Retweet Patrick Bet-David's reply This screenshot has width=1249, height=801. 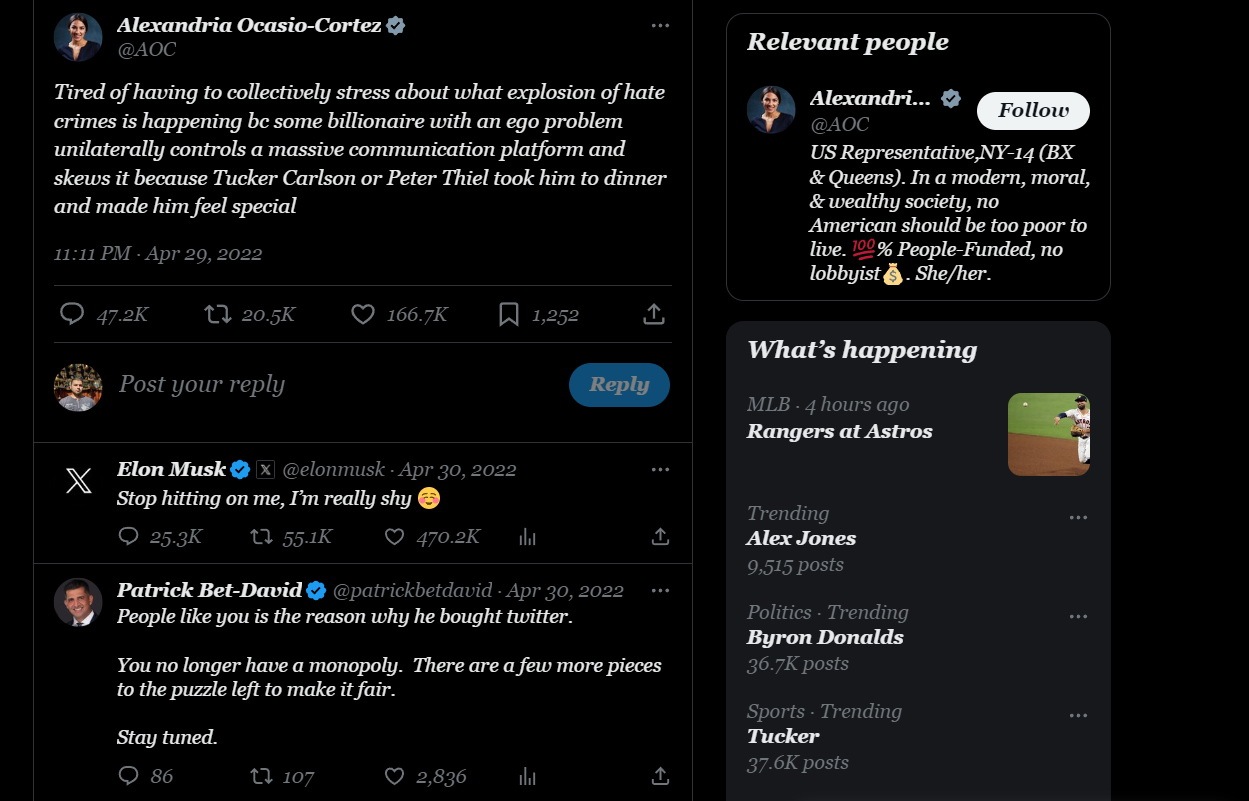coord(261,776)
